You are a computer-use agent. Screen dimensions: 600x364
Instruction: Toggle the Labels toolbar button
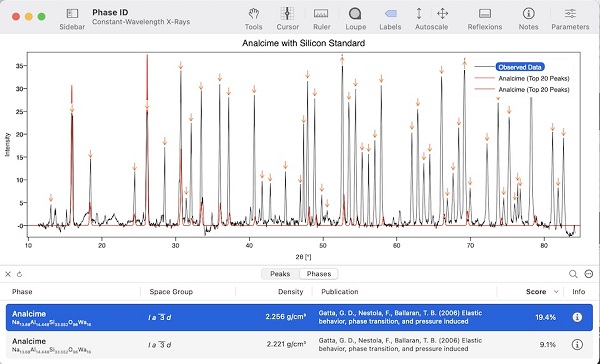pos(390,14)
